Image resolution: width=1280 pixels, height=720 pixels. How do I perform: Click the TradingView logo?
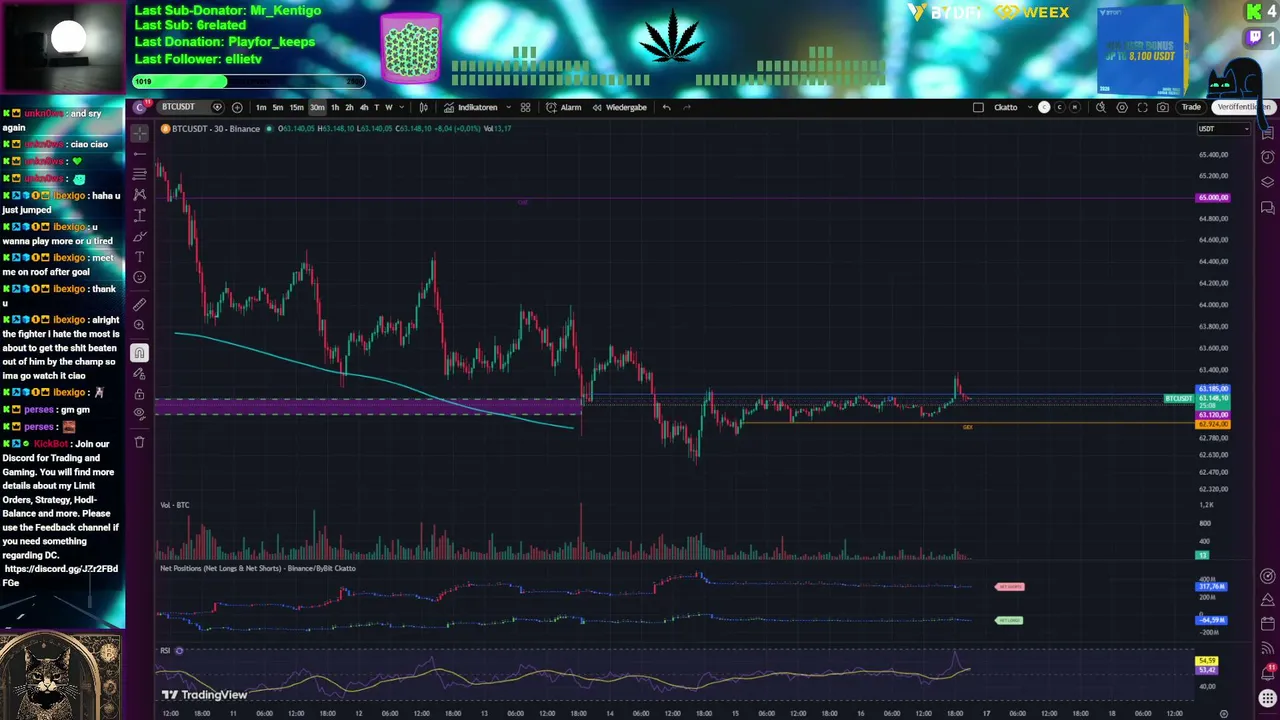point(204,695)
